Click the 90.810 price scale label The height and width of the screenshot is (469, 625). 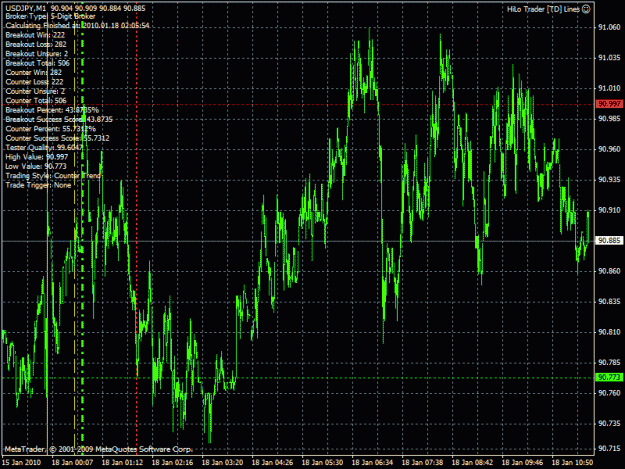(x=609, y=332)
